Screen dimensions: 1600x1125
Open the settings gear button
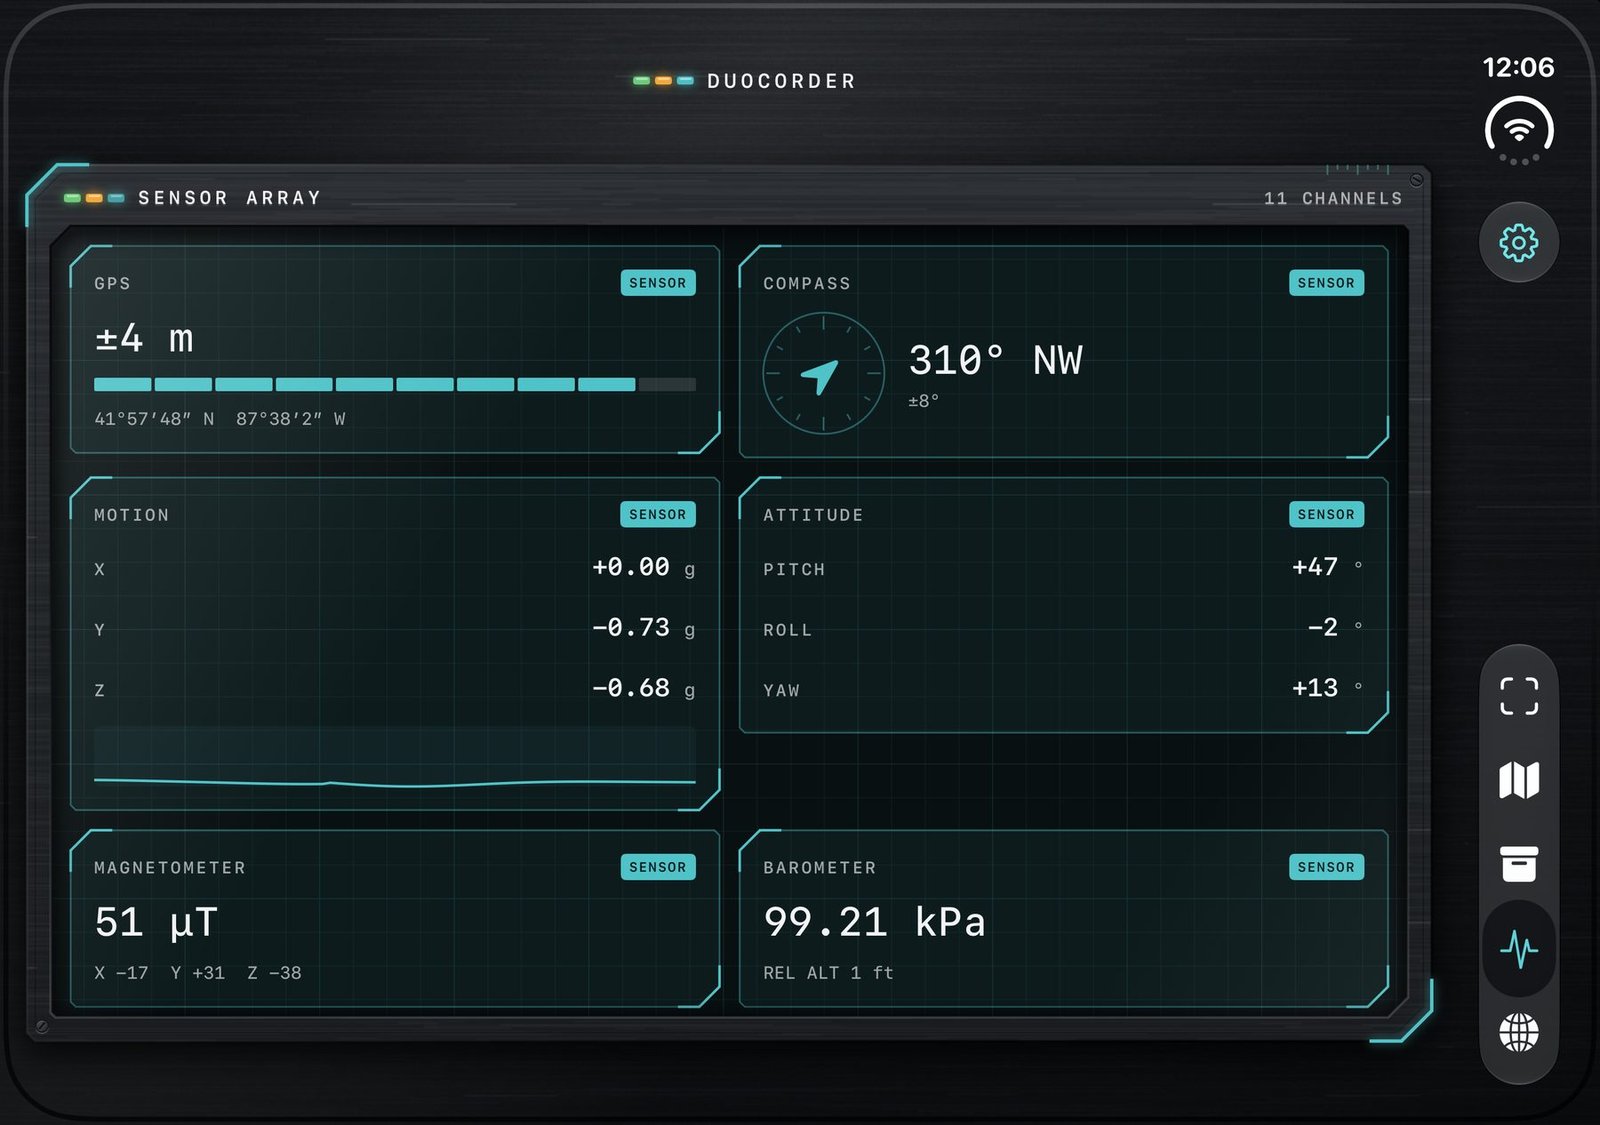(x=1518, y=243)
